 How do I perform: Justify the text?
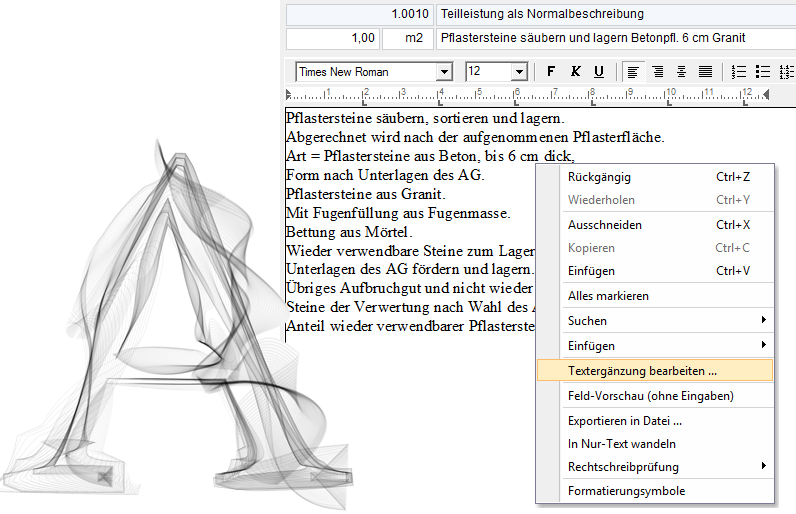coord(705,72)
